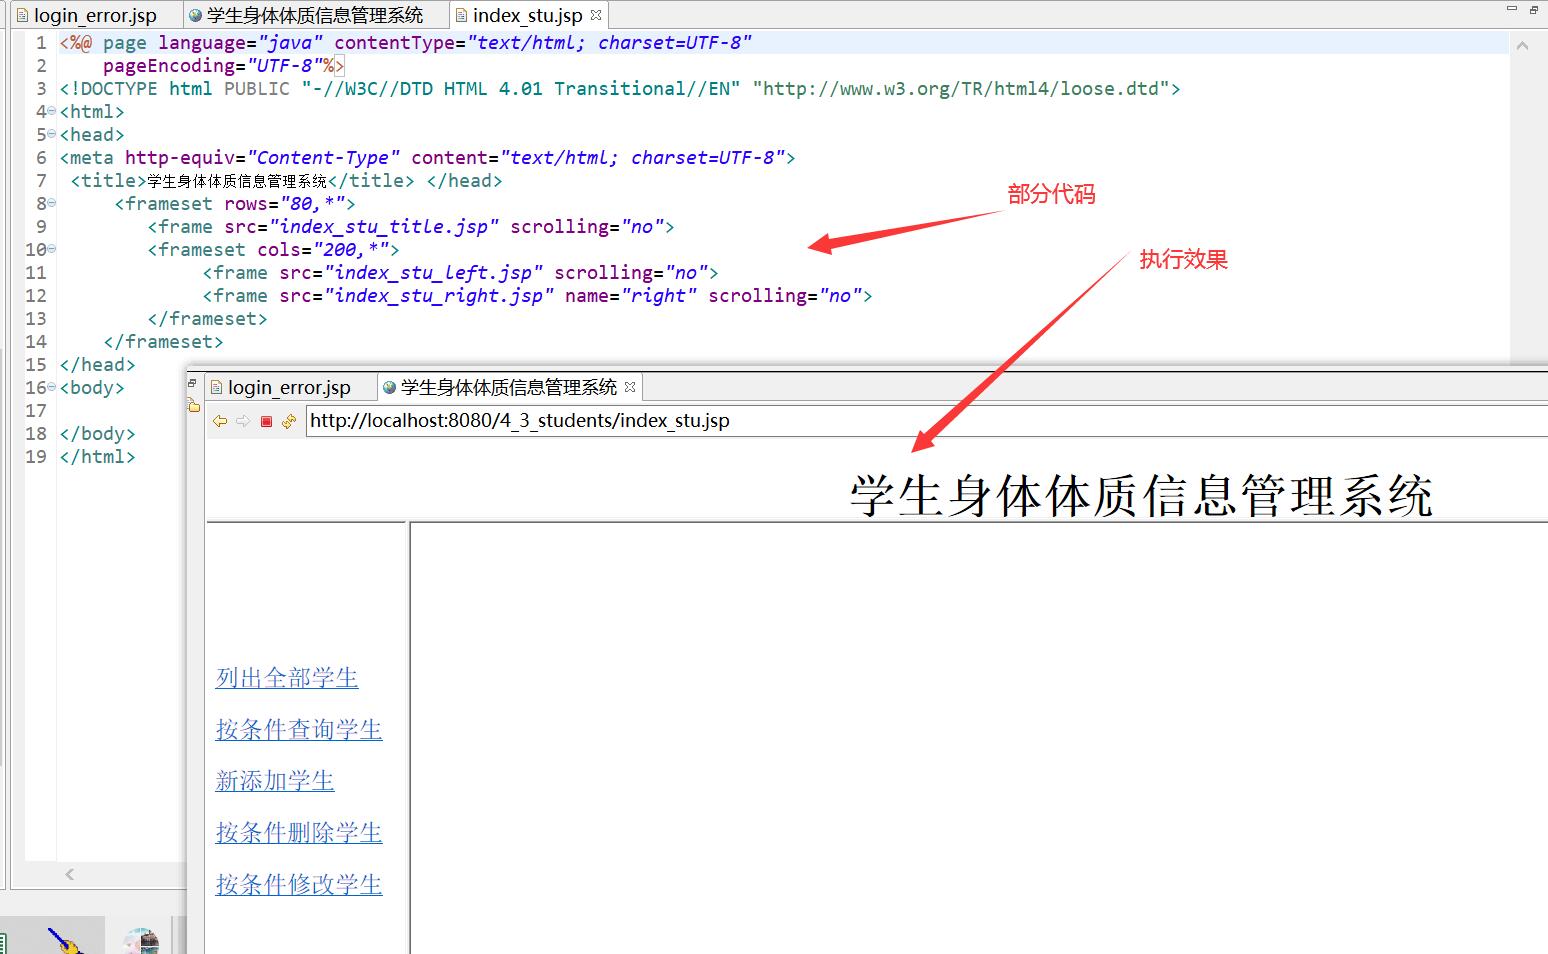Click the folder icon beside the browser toolbar

coord(193,405)
